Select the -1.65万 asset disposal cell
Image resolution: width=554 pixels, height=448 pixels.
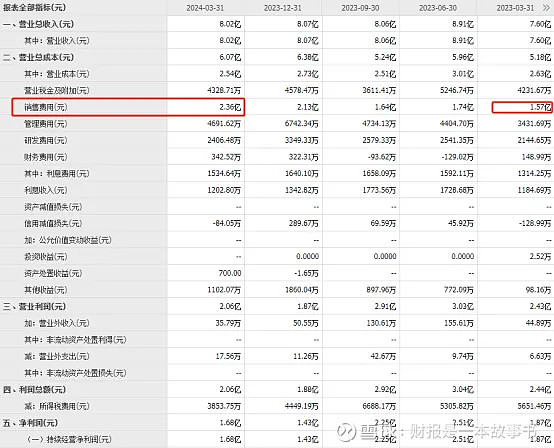tap(306, 273)
